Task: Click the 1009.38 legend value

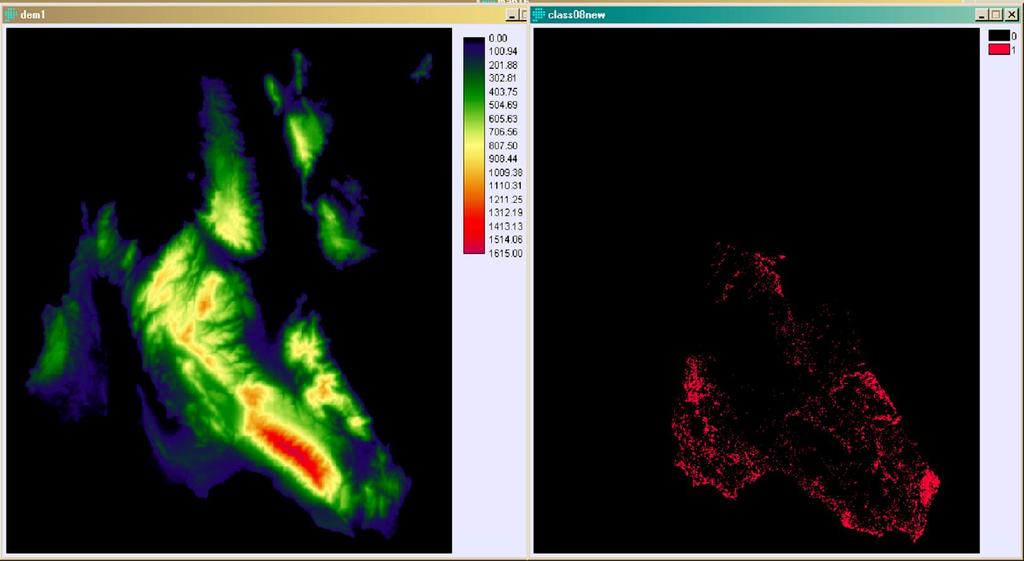Action: 505,172
